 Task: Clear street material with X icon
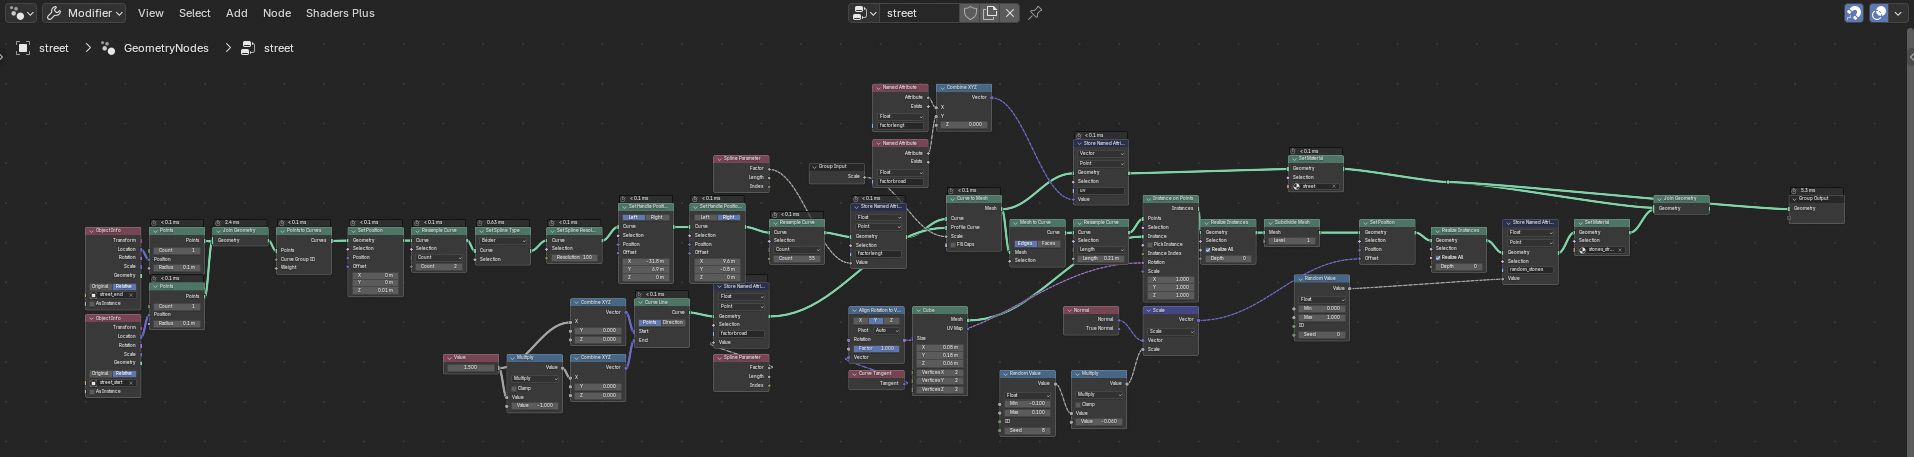[1335, 186]
